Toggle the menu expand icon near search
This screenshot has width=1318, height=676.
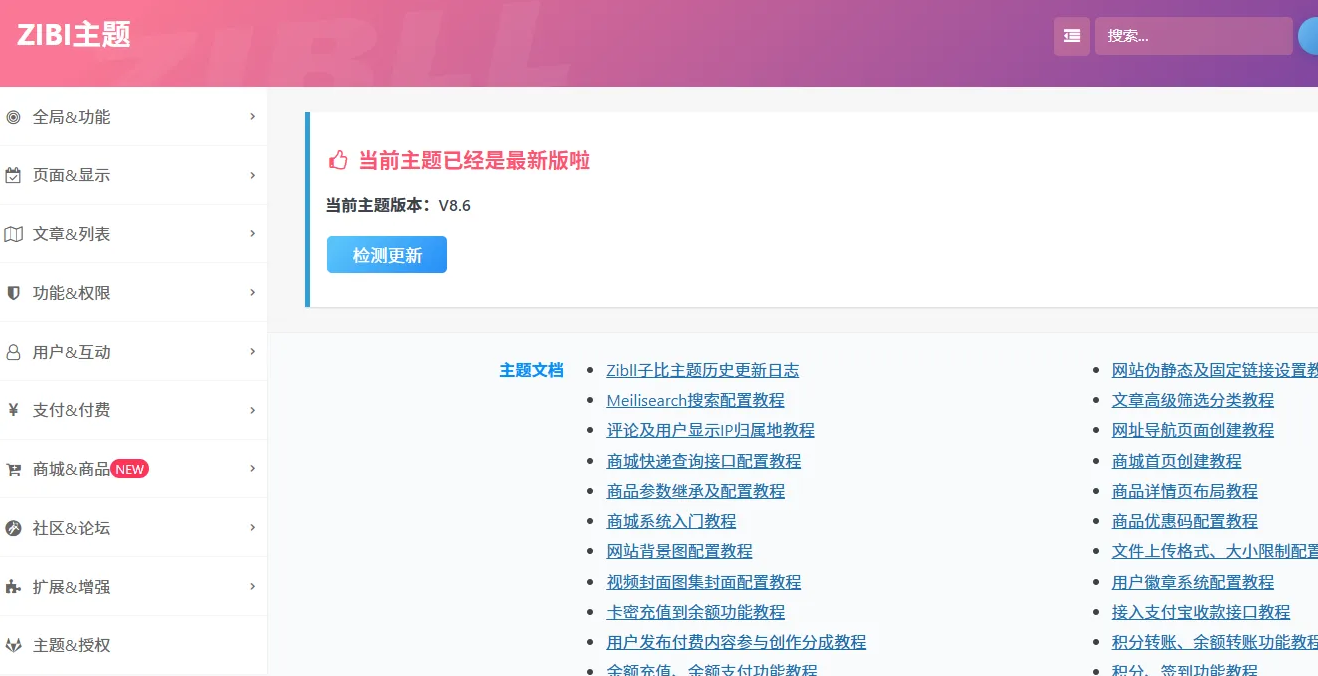1071,36
